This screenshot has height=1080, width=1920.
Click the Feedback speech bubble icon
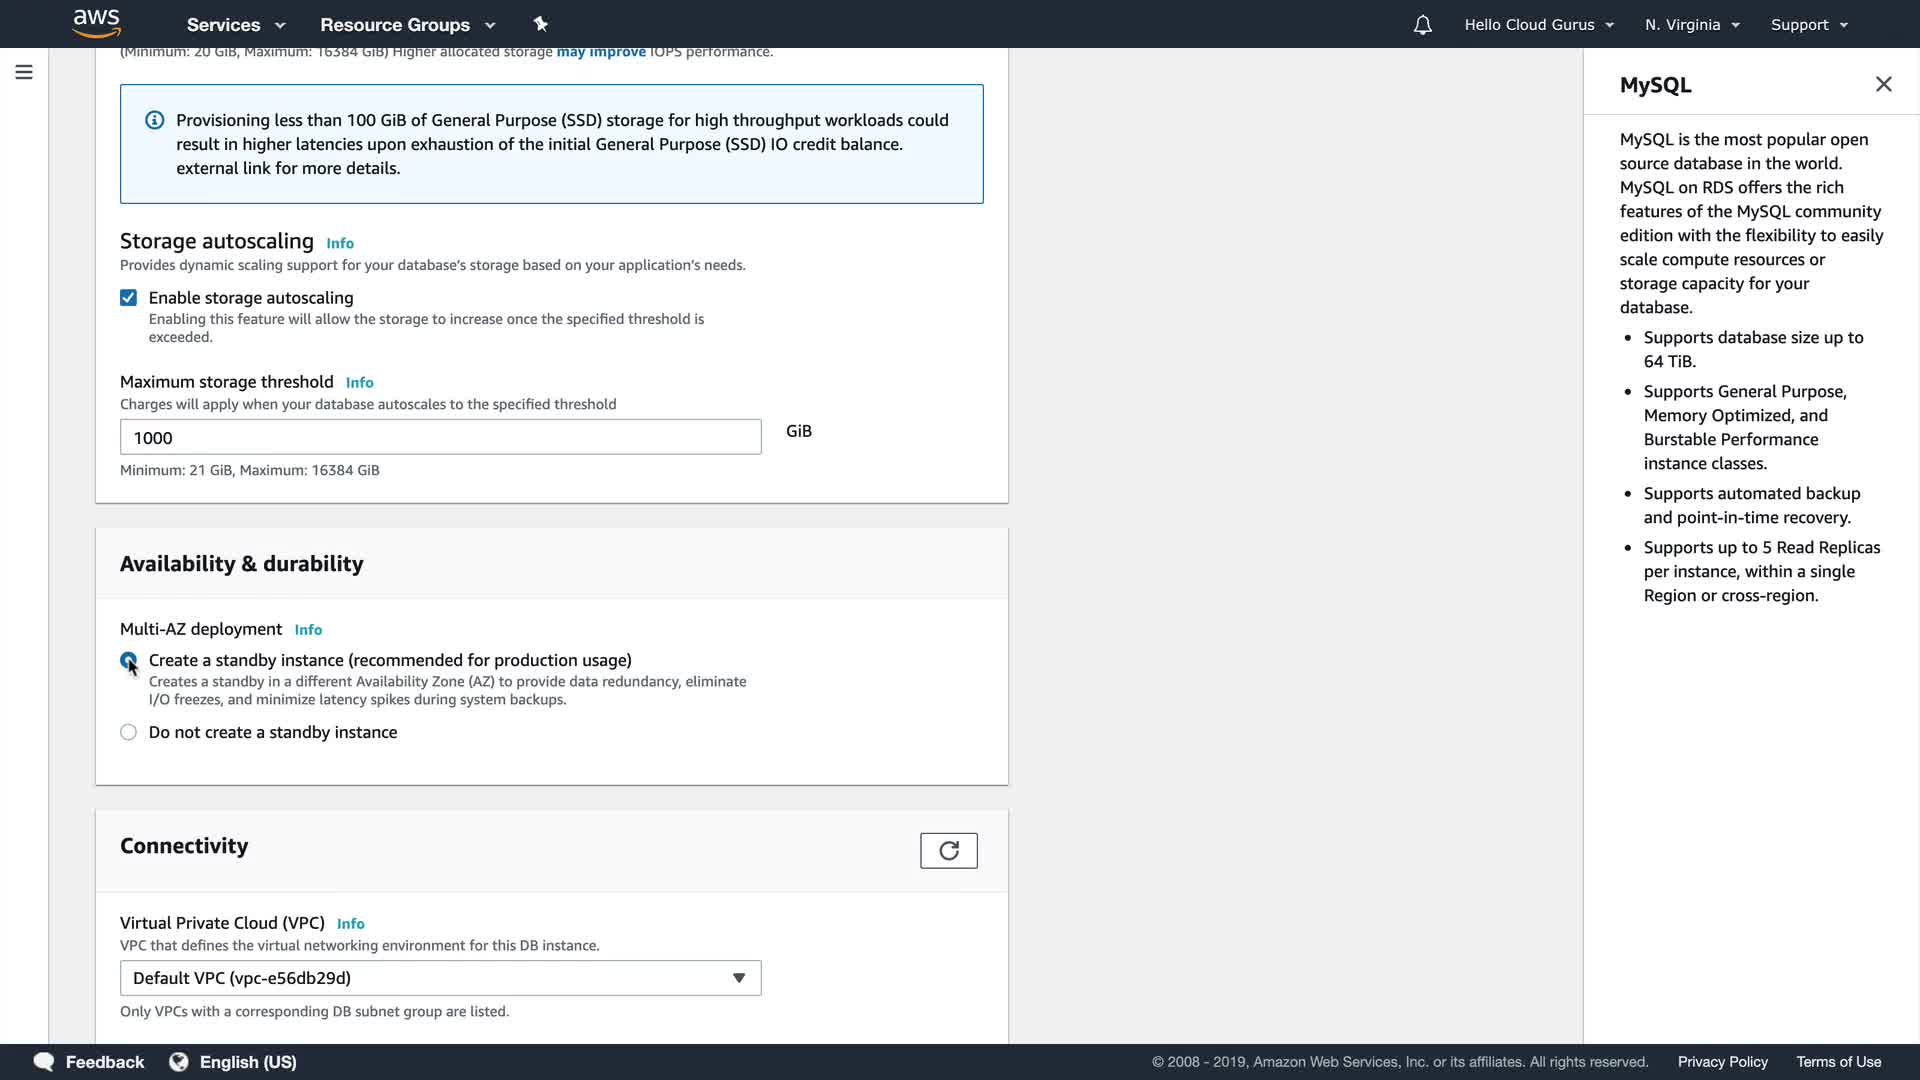click(x=44, y=1062)
